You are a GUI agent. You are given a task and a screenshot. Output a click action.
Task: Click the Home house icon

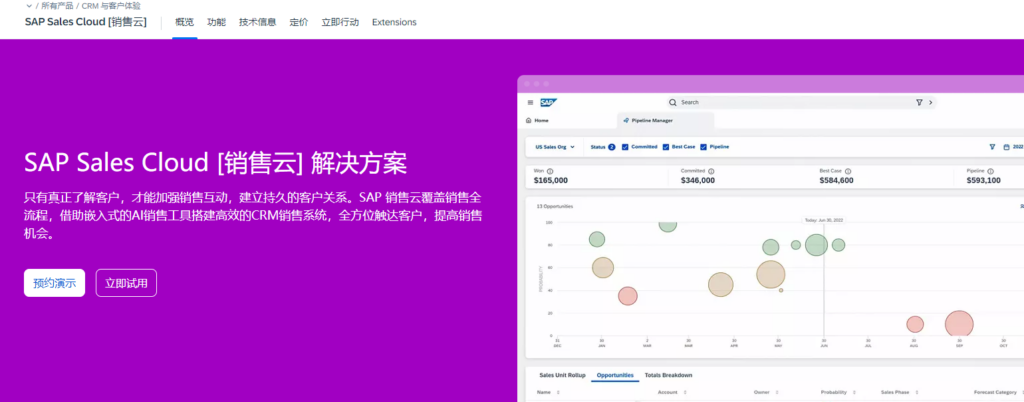tap(529, 121)
